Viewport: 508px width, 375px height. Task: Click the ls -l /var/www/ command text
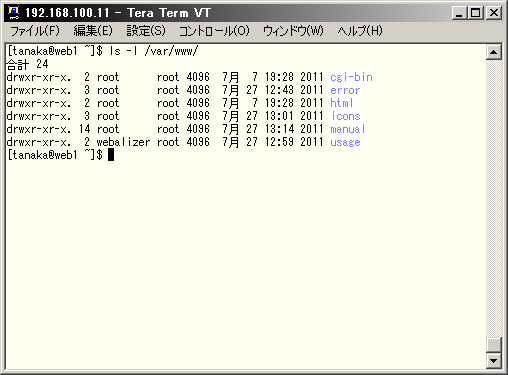click(154, 51)
